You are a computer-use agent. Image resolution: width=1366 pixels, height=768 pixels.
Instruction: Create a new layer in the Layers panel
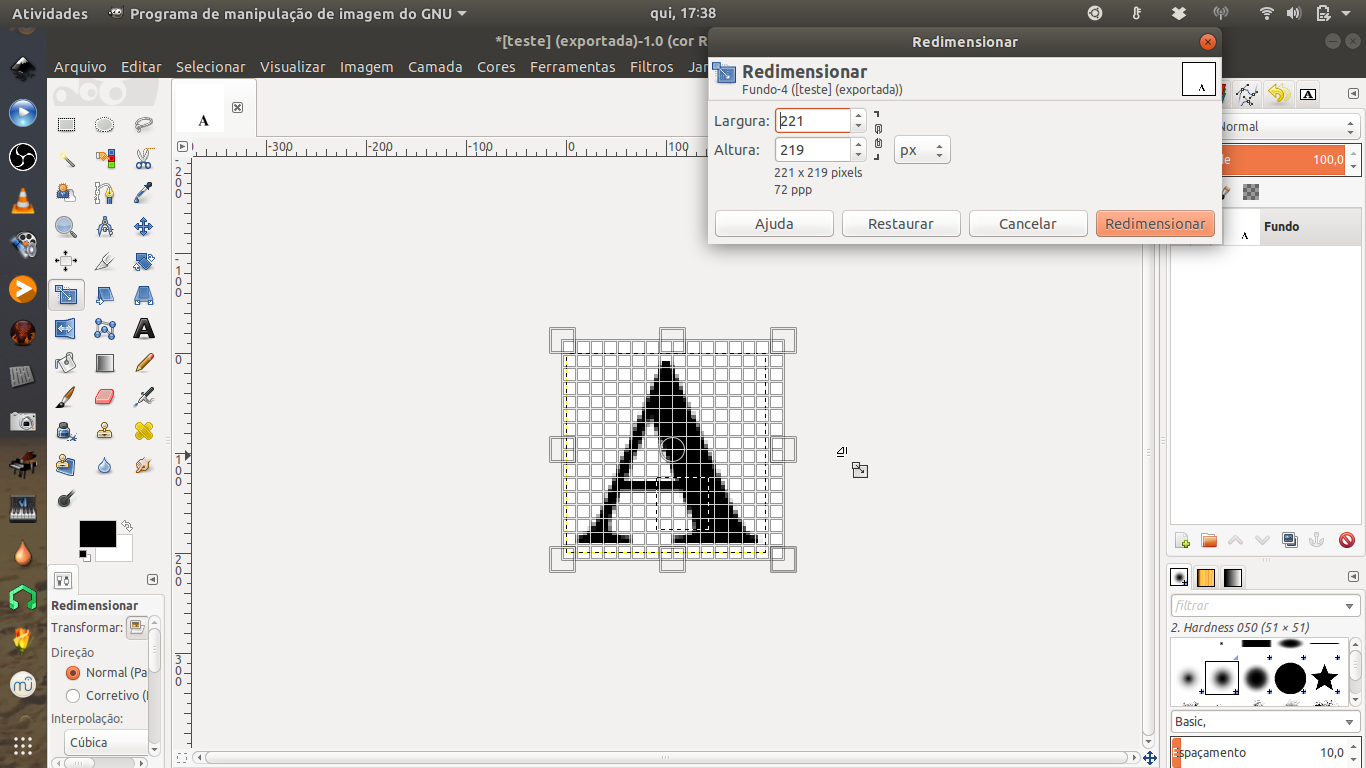click(x=1181, y=539)
